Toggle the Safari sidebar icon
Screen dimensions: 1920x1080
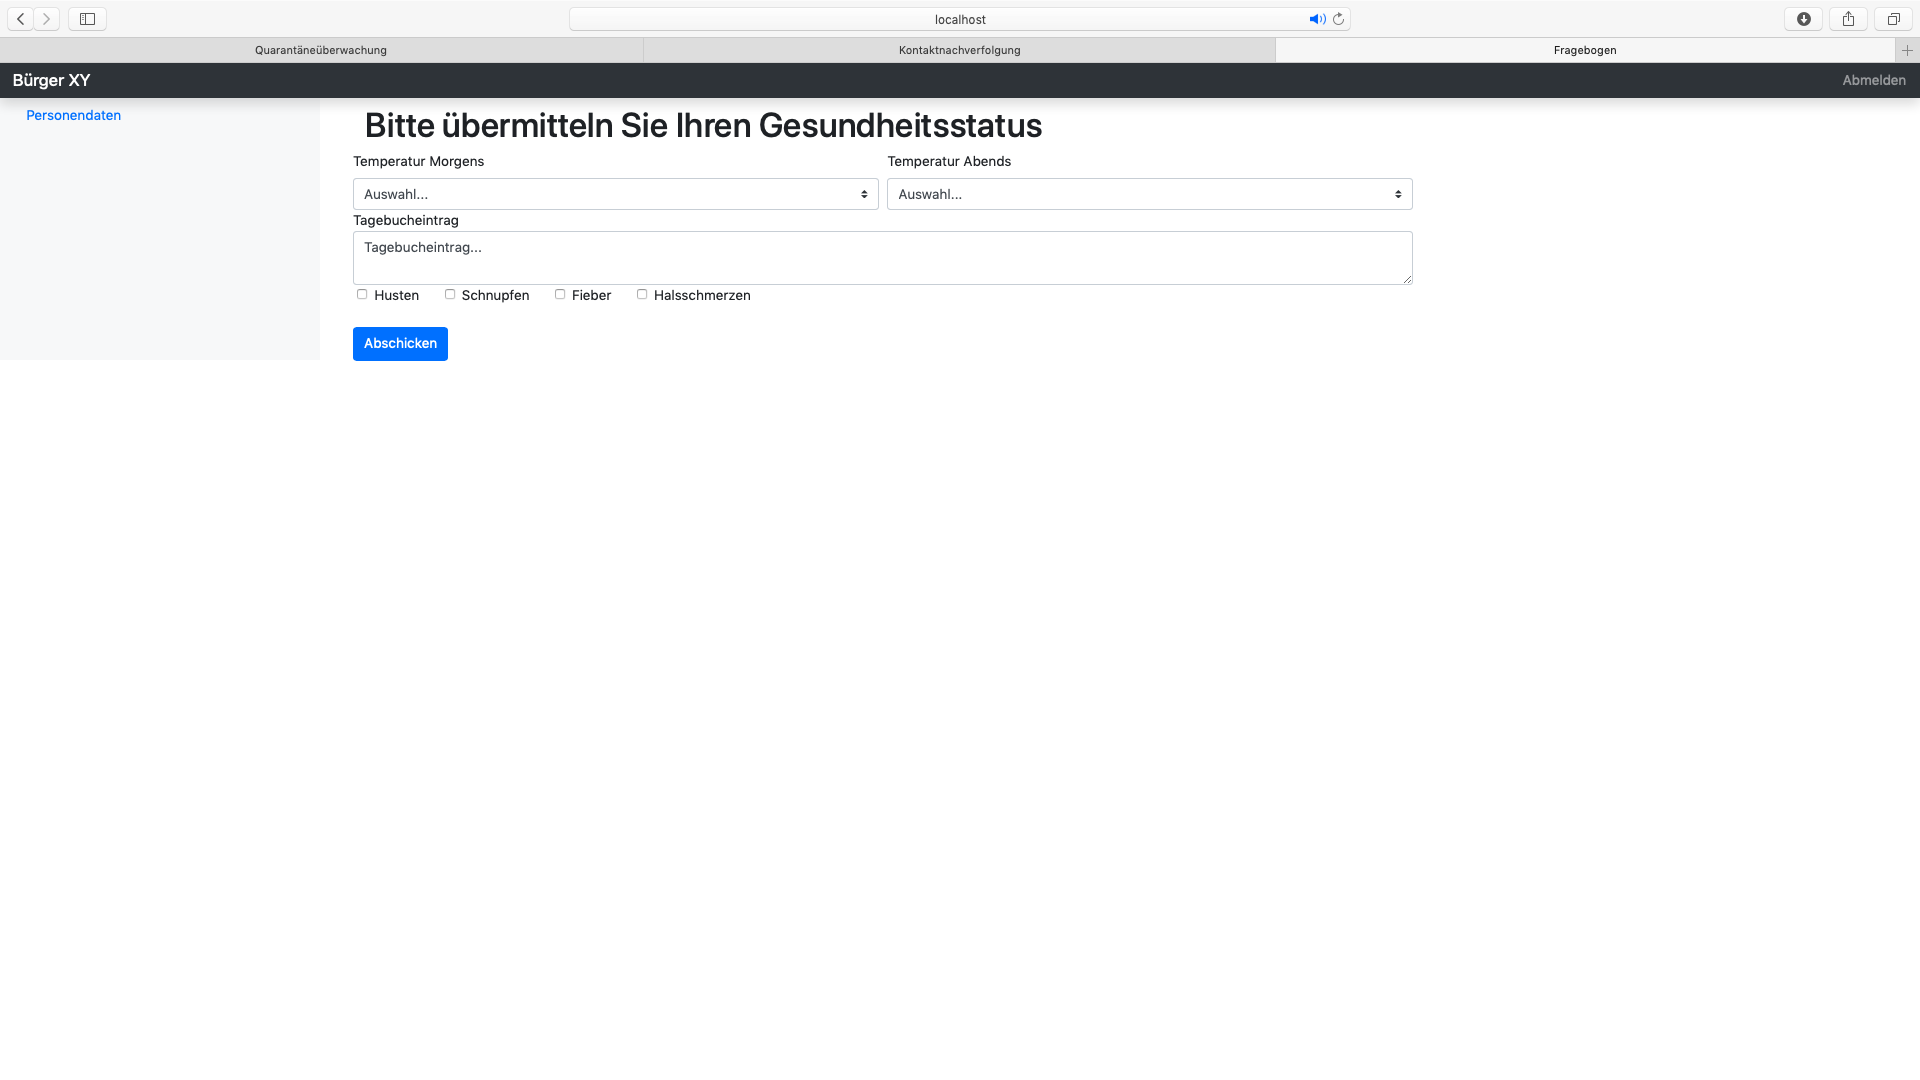(x=87, y=19)
